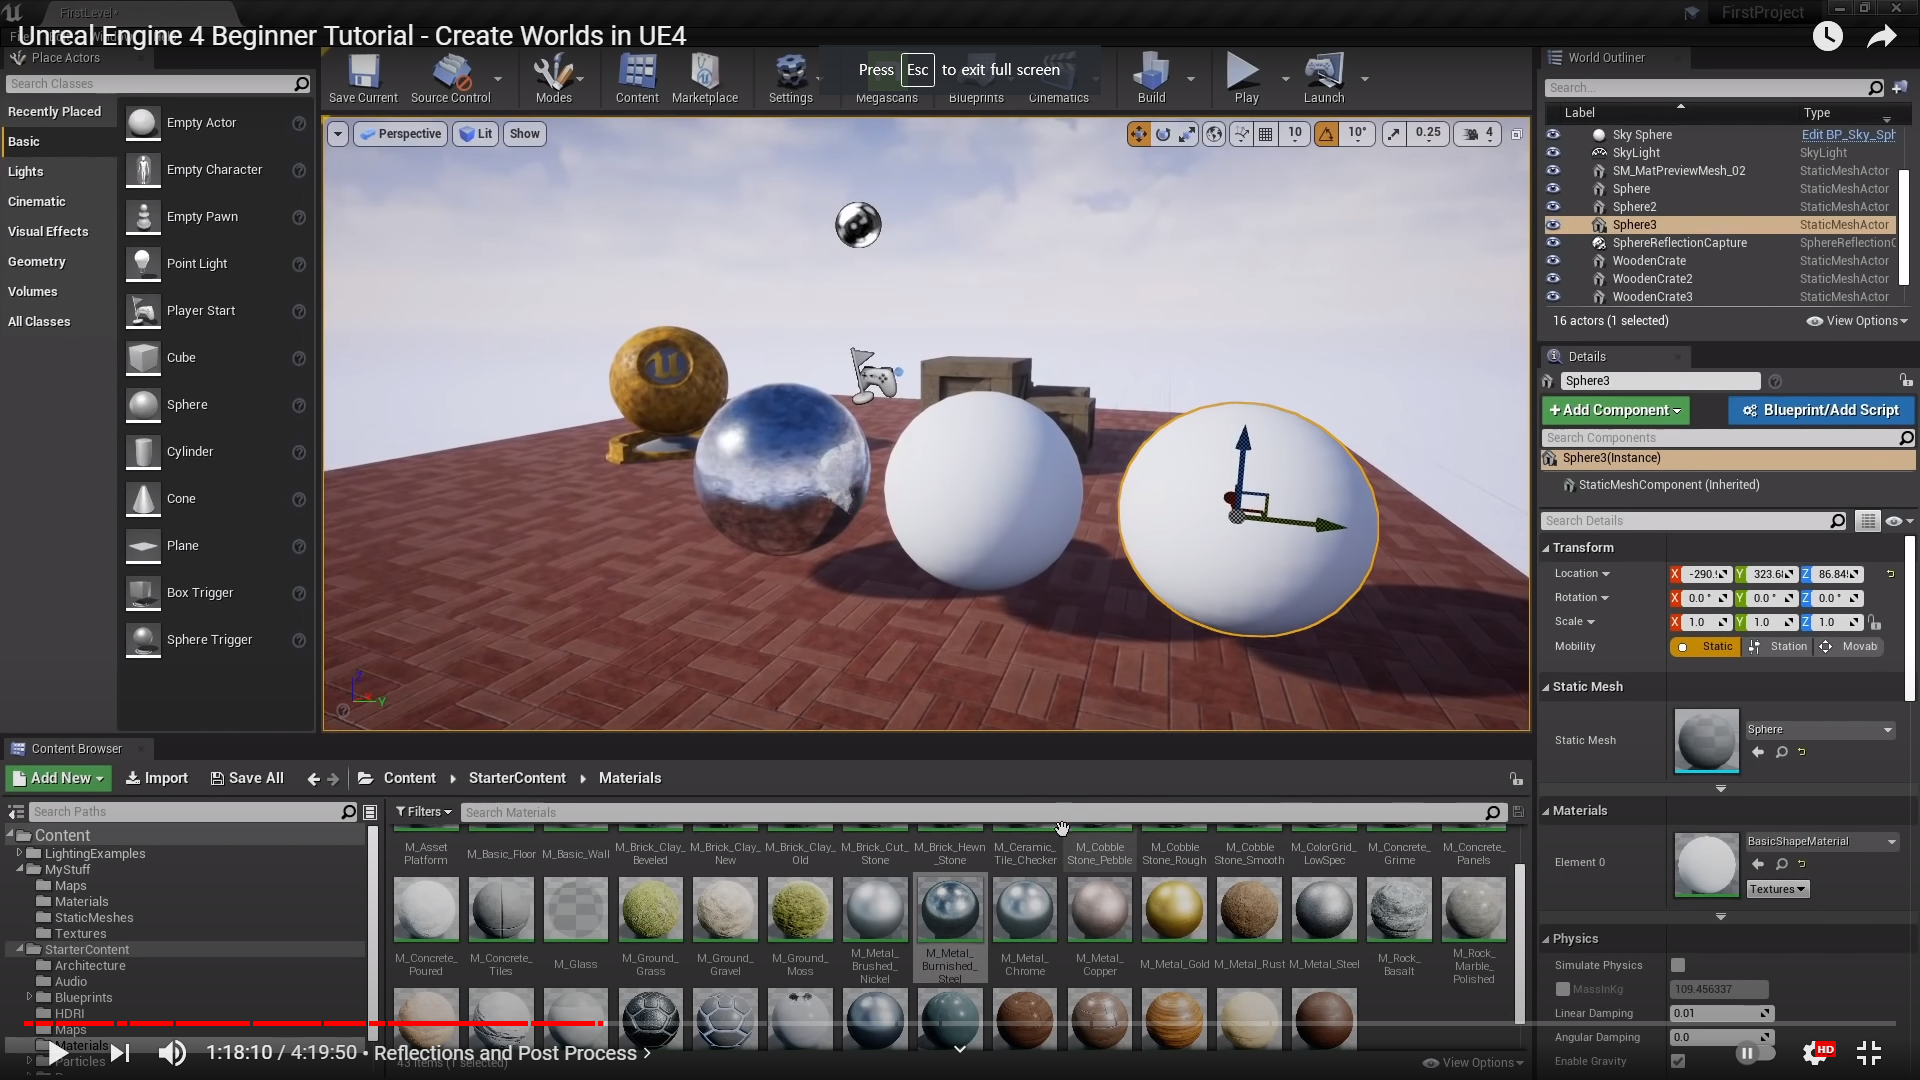Open the Filters dropdown in Content Browser

click(423, 812)
